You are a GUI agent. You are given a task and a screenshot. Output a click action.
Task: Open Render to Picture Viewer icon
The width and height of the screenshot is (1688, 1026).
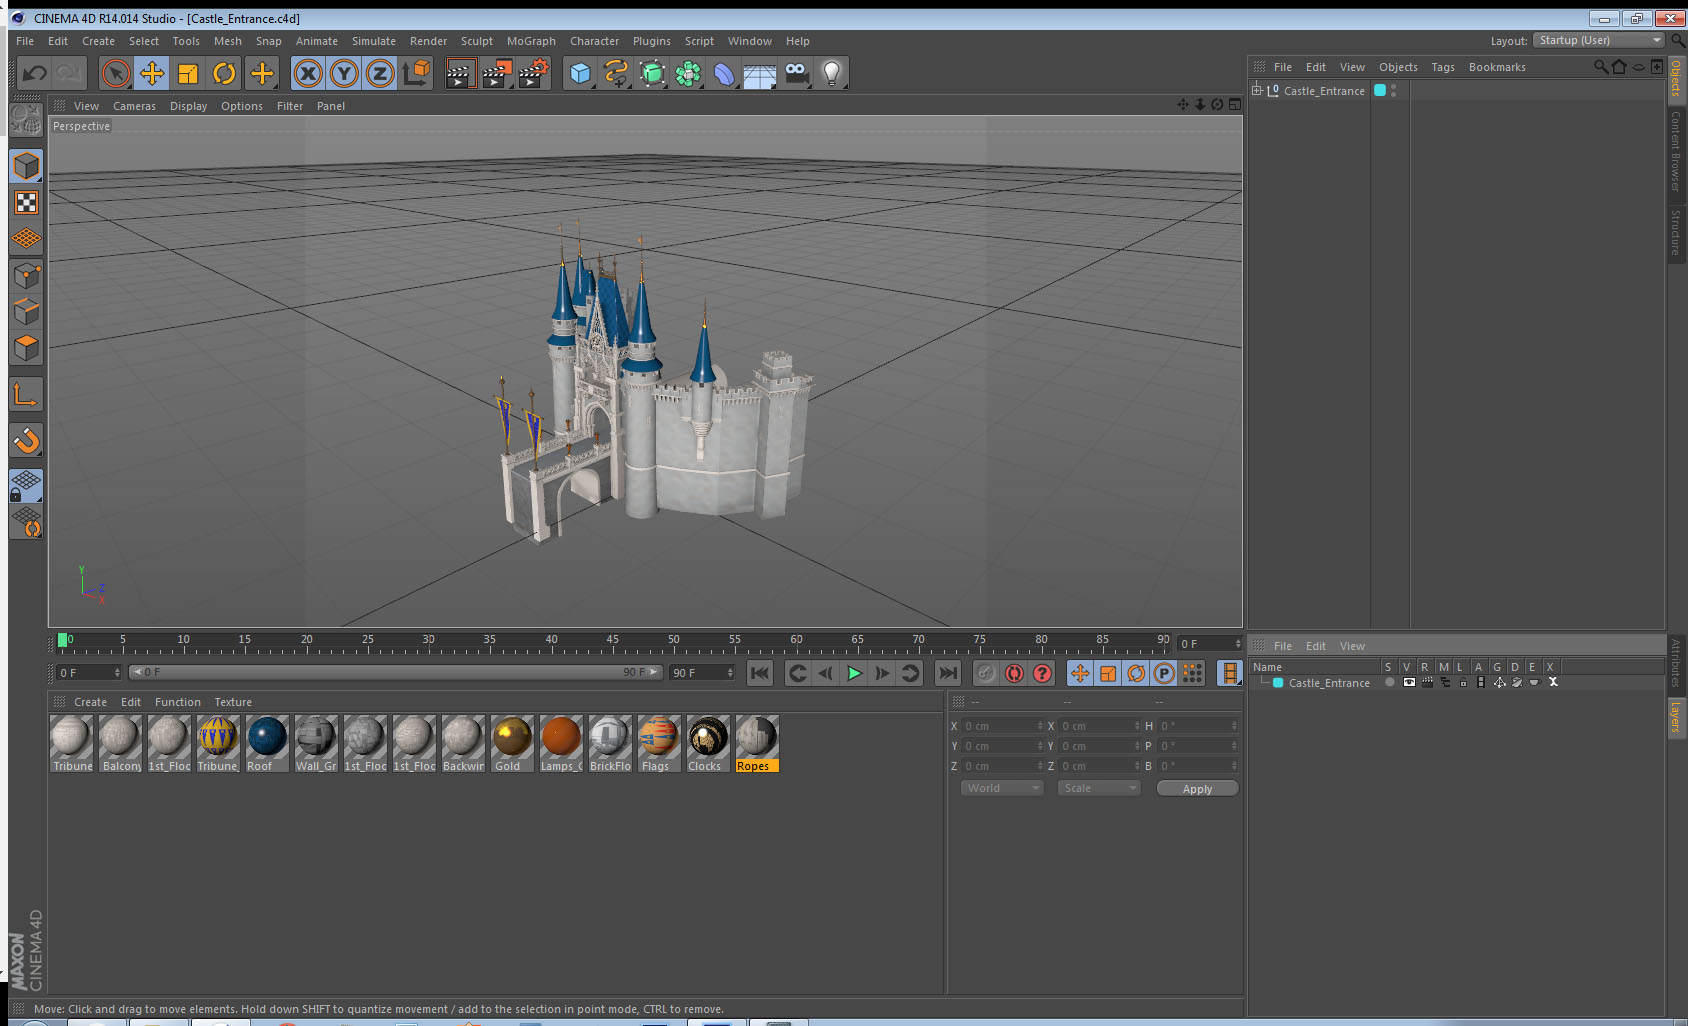pyautogui.click(x=496, y=73)
